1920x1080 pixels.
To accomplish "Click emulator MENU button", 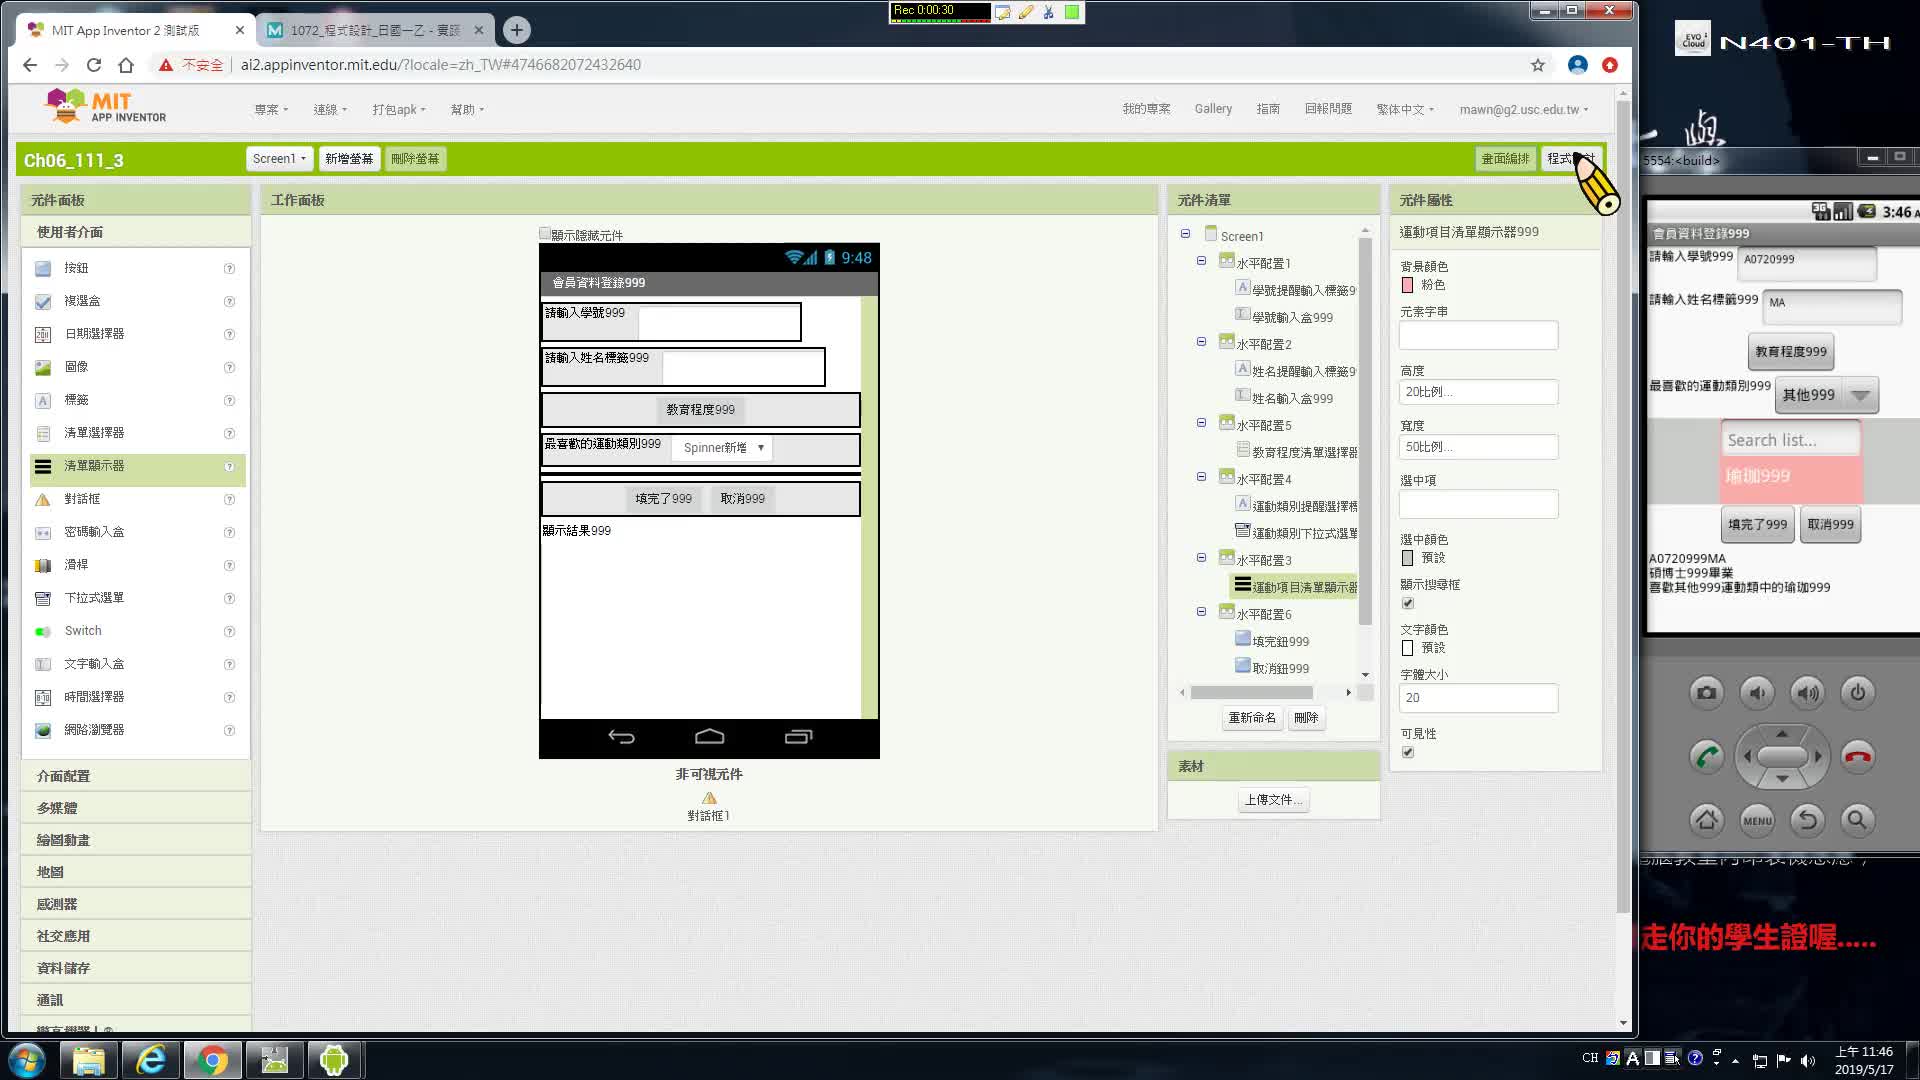I will (x=1757, y=820).
